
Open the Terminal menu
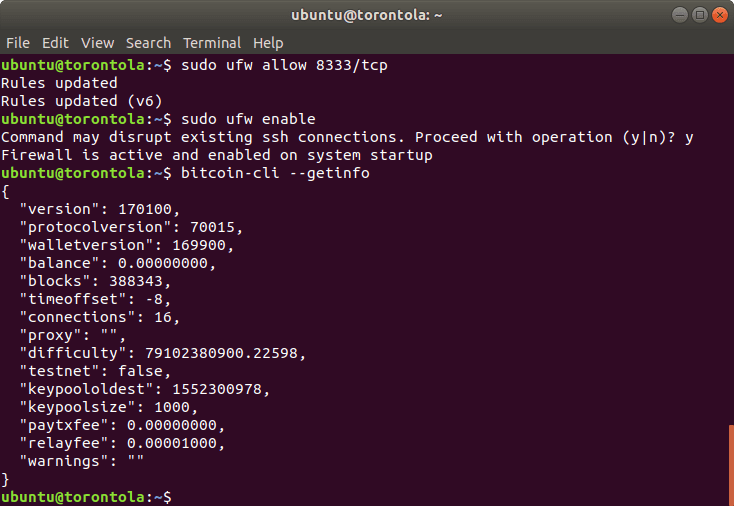coord(212,43)
